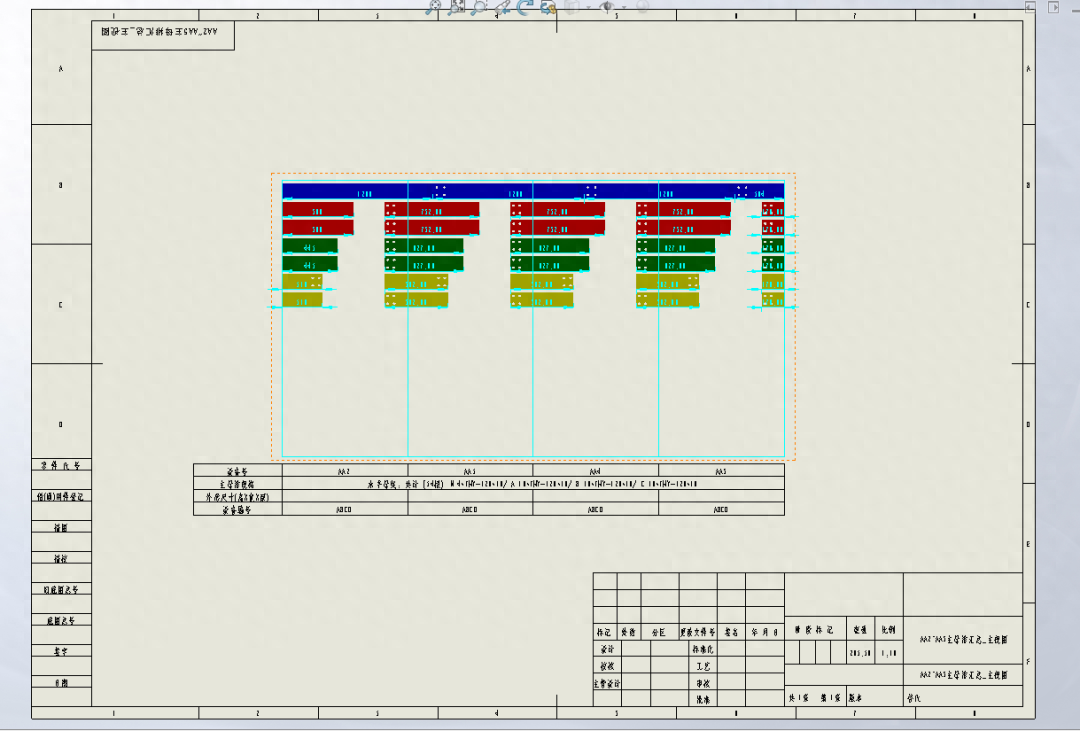Click the grayed Display Style cube icon
Viewport: 1080px width, 731px height.
(572, 7)
